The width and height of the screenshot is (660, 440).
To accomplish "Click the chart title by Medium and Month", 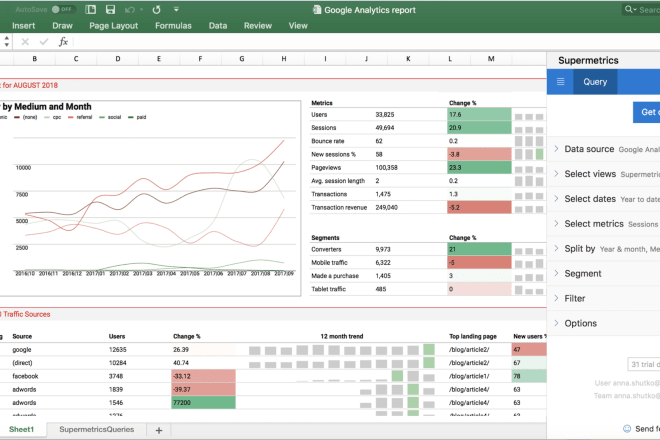I will 46,107.
